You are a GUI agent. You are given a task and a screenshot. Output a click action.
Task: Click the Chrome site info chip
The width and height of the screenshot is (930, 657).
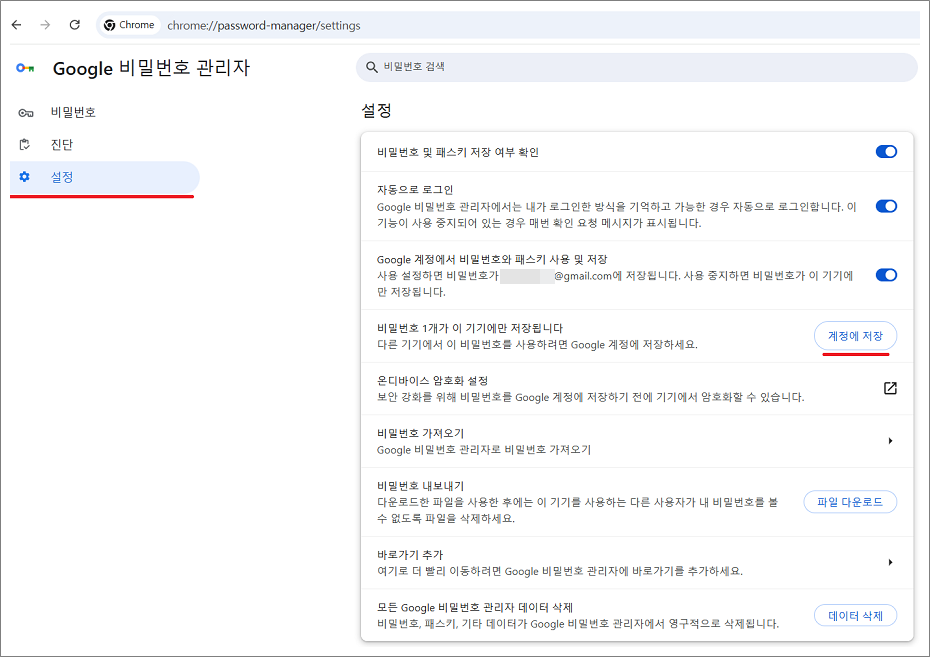[129, 25]
